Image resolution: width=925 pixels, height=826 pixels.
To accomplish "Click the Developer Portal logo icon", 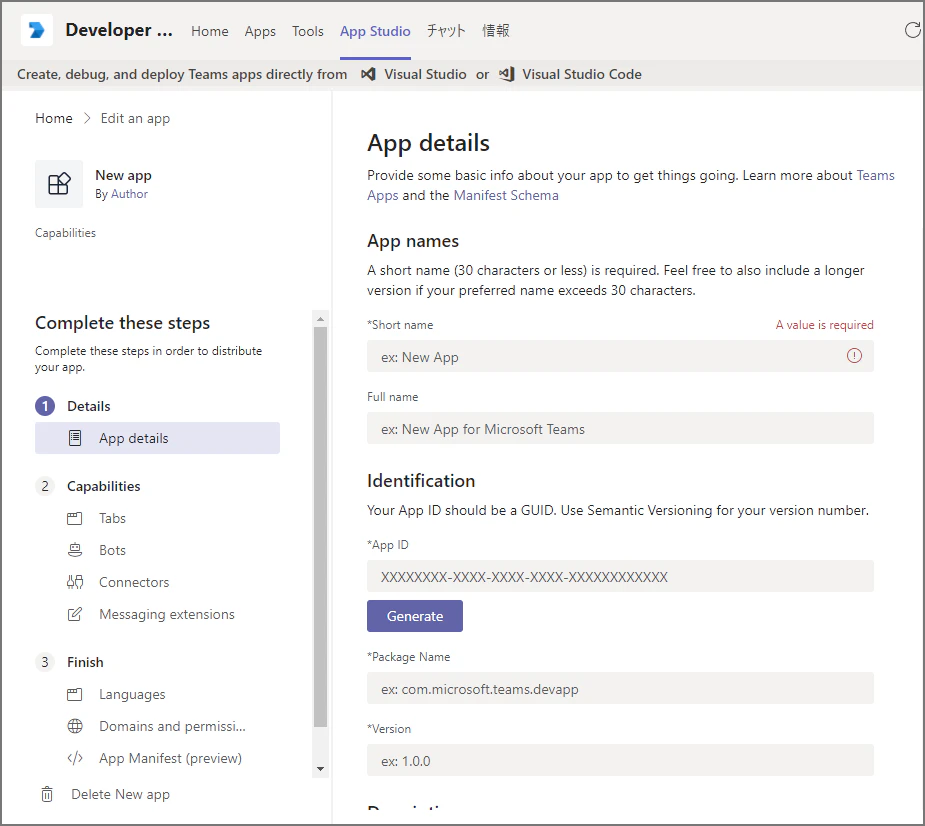I will point(37,30).
